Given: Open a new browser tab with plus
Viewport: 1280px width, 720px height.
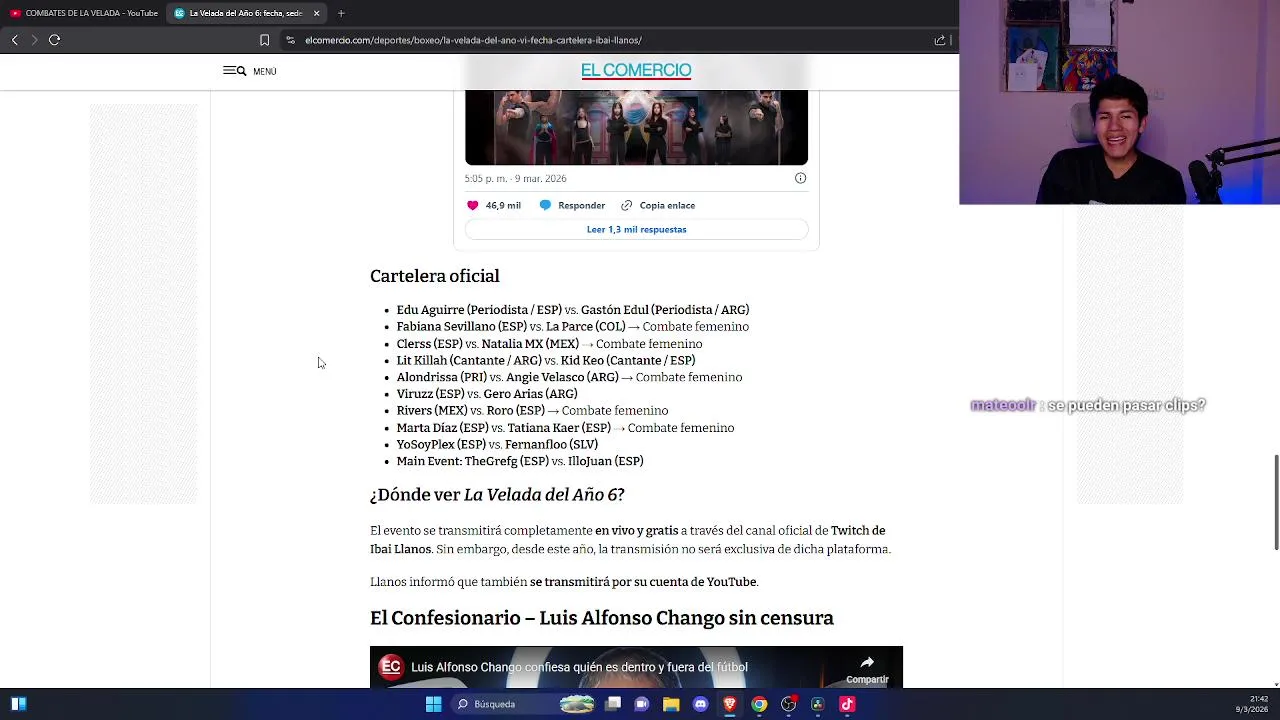Looking at the screenshot, I should tap(341, 13).
